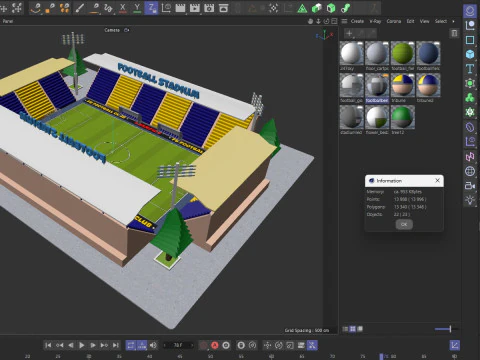Toggle loop playback mode
The height and width of the screenshot is (360, 480).
(x=131, y=345)
